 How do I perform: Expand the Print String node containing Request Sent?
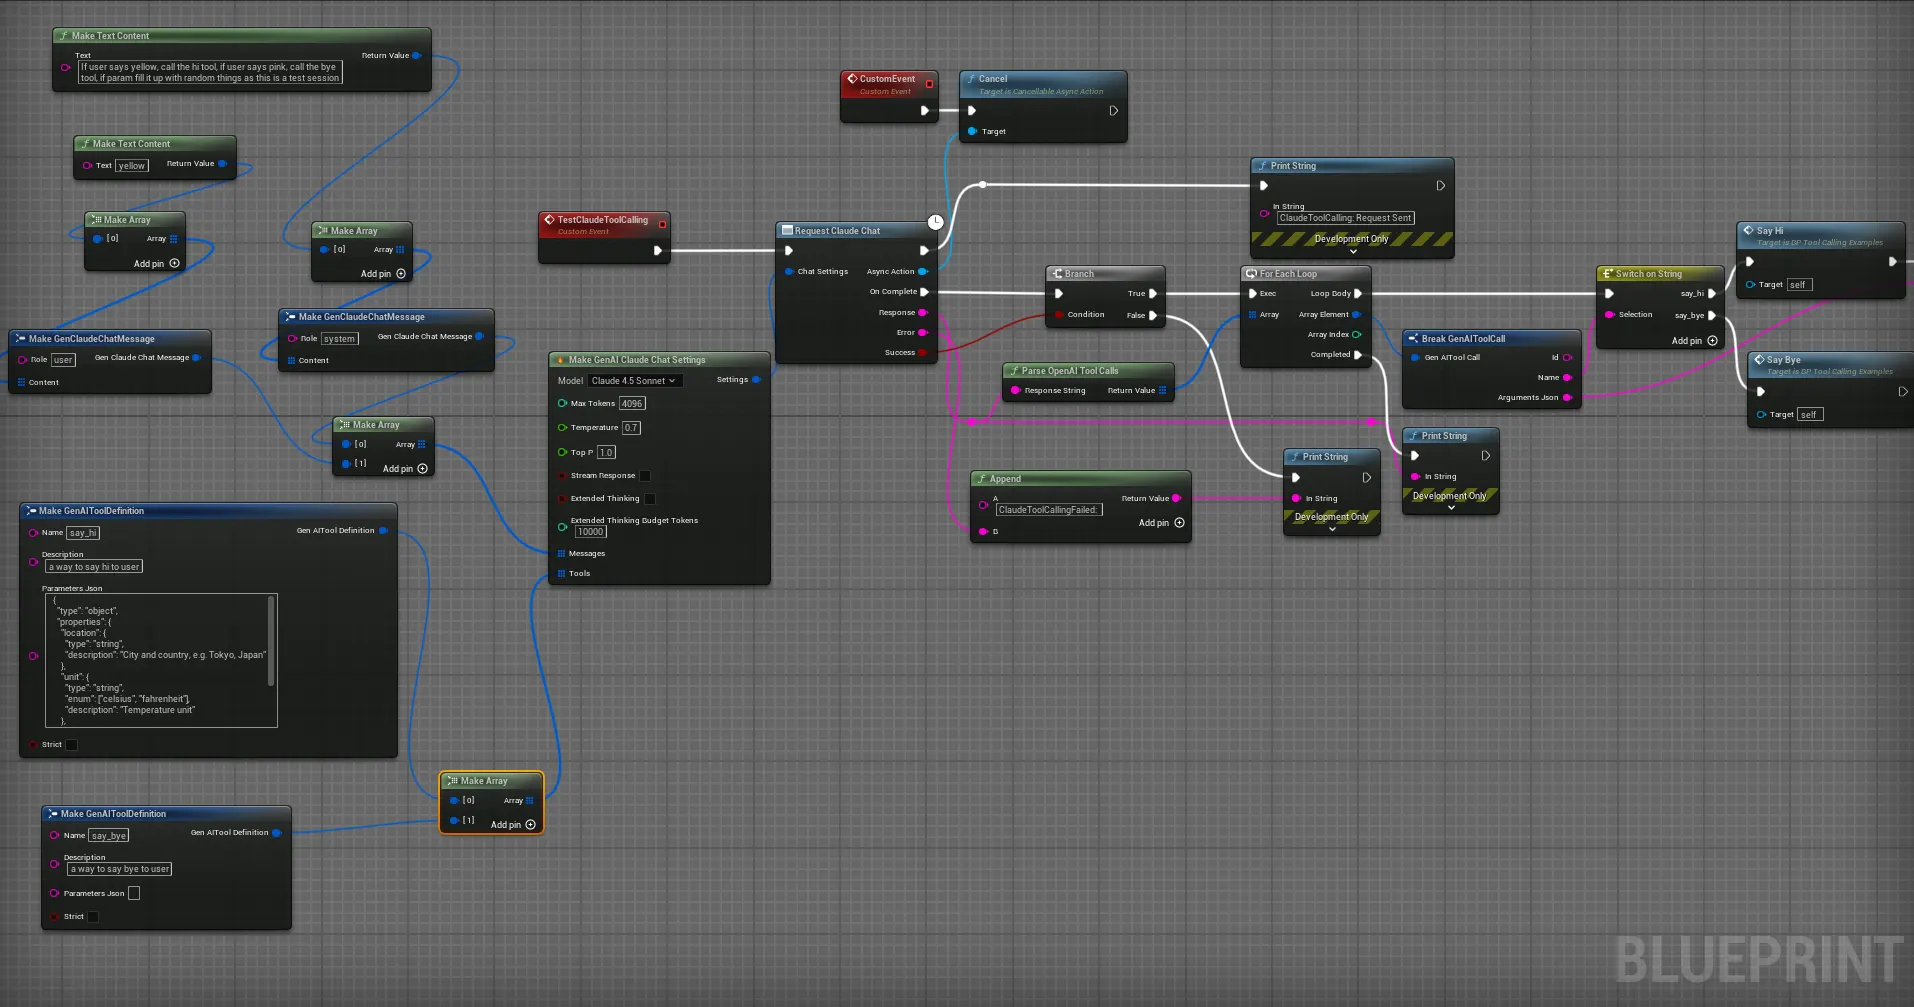[x=1353, y=252]
